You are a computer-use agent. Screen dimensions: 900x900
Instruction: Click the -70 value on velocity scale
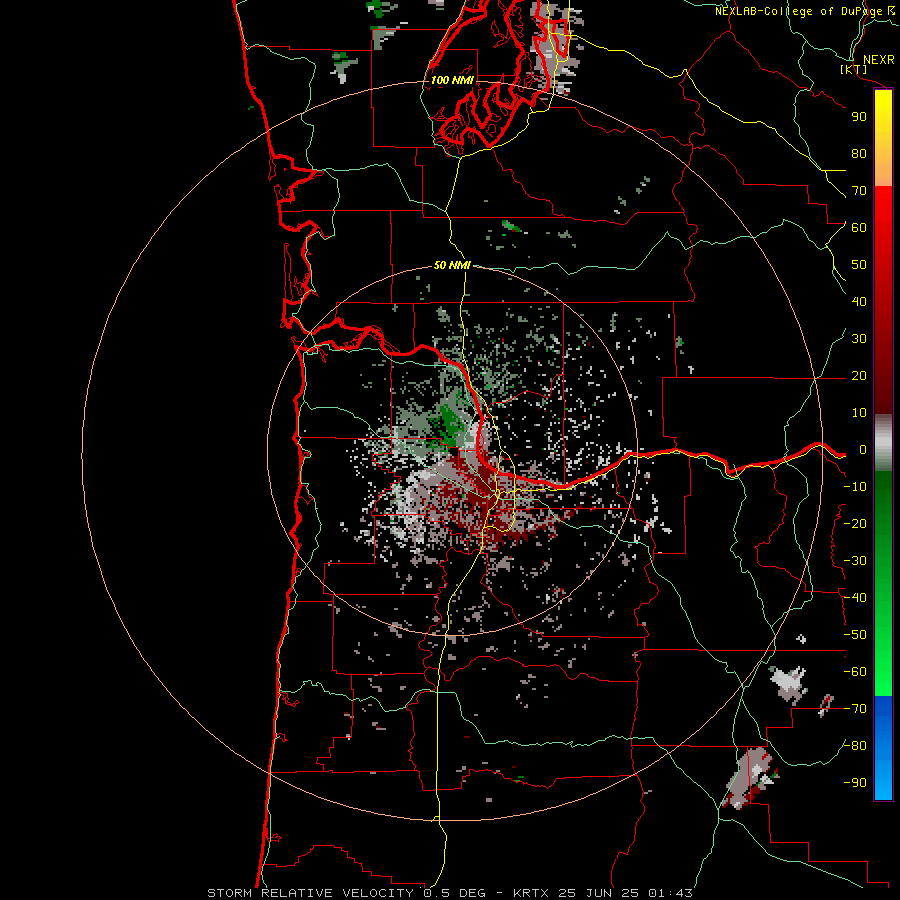click(x=855, y=709)
